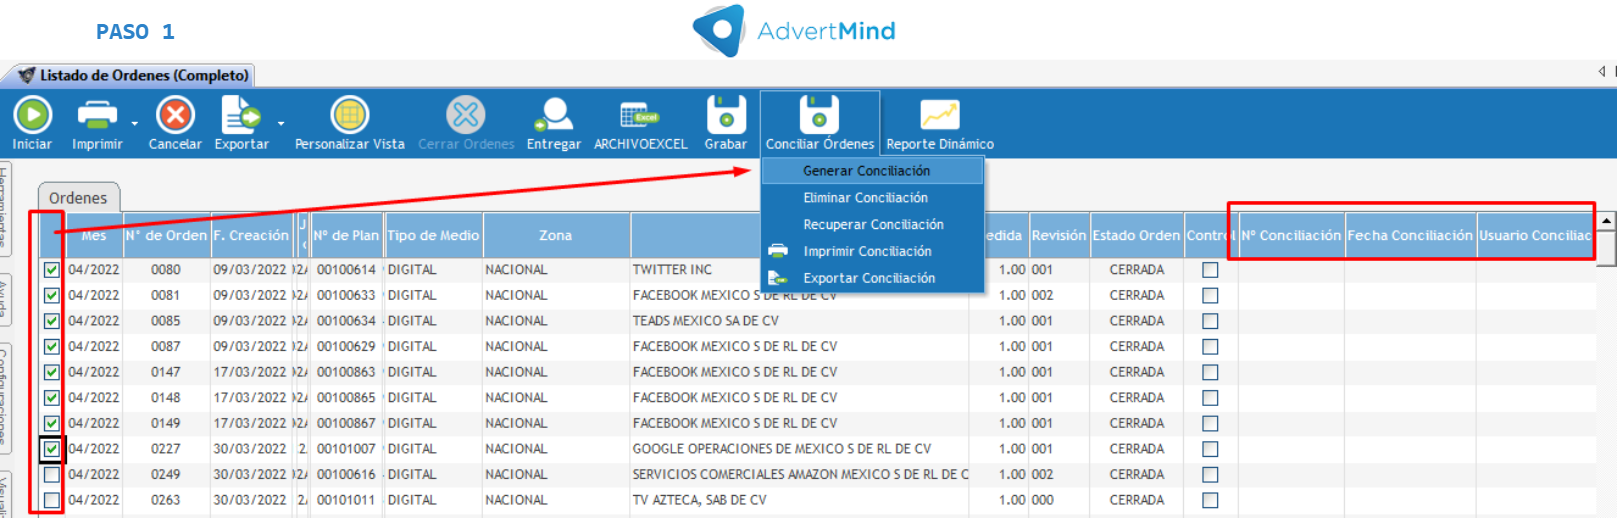Click the AdvertMind logo
Viewport: 1617px width, 518px height.
[x=795, y=31]
